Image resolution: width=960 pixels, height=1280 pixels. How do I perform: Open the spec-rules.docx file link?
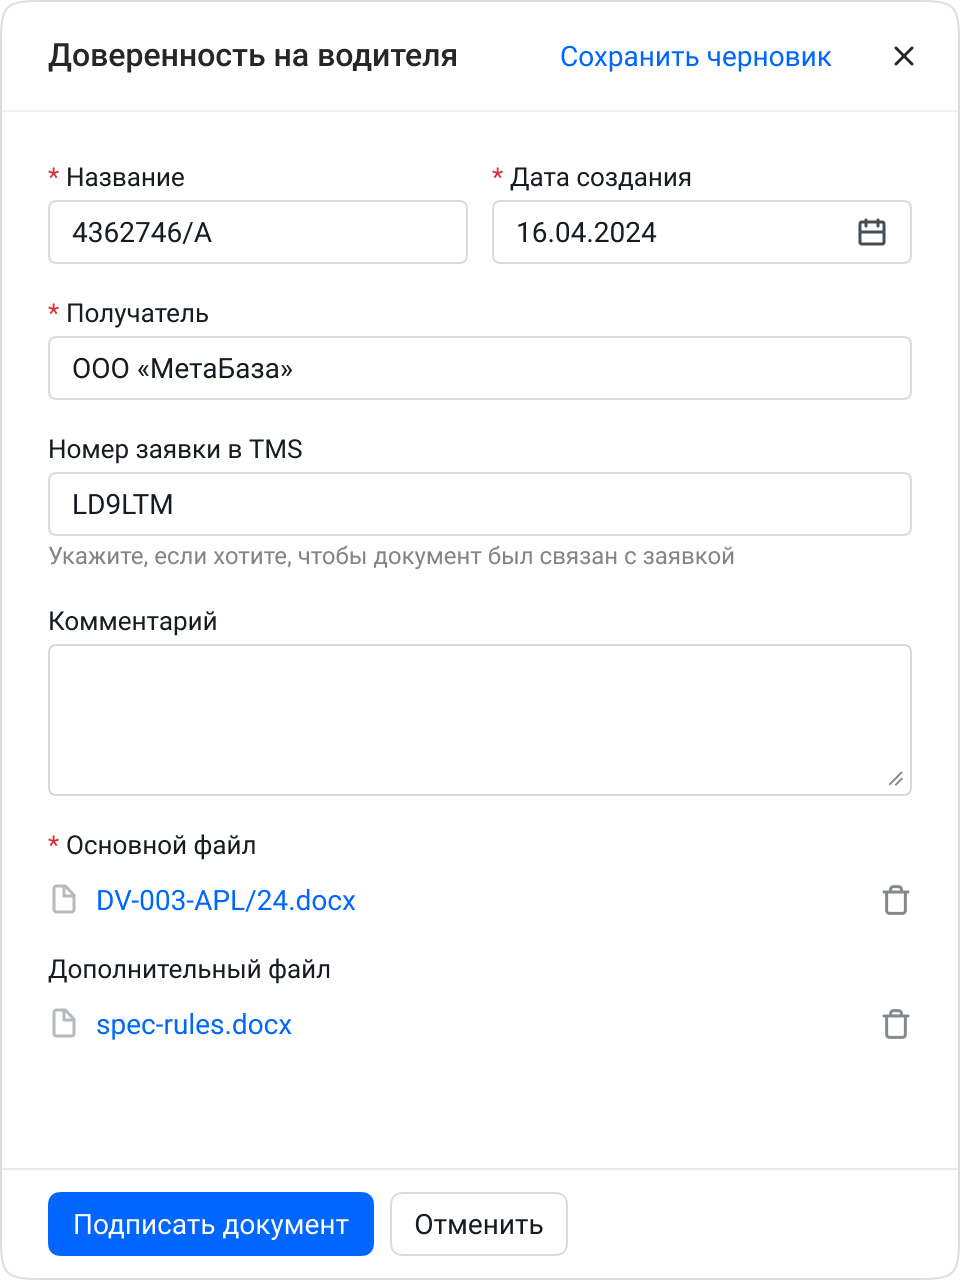tap(193, 1024)
